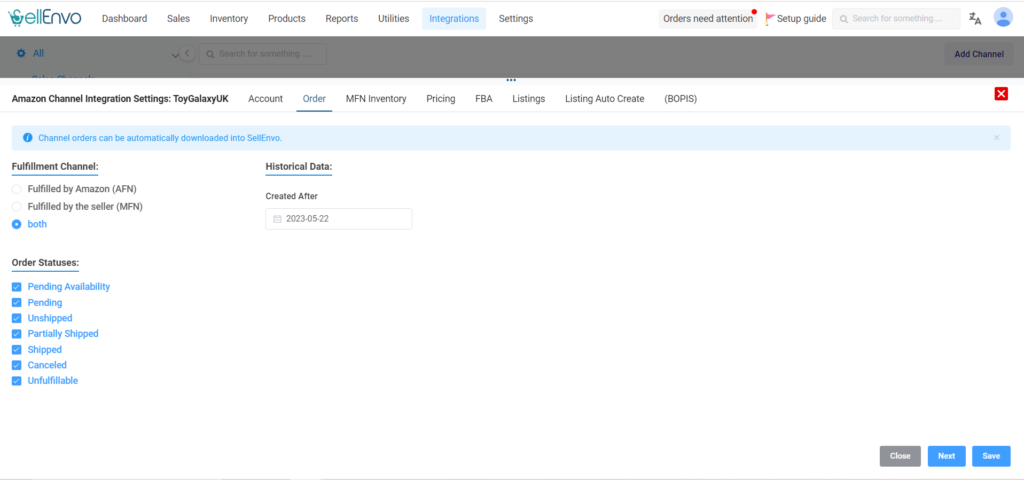This screenshot has width=1024, height=480.
Task: Uncheck the Pending Availability checkbox
Action: 16,287
